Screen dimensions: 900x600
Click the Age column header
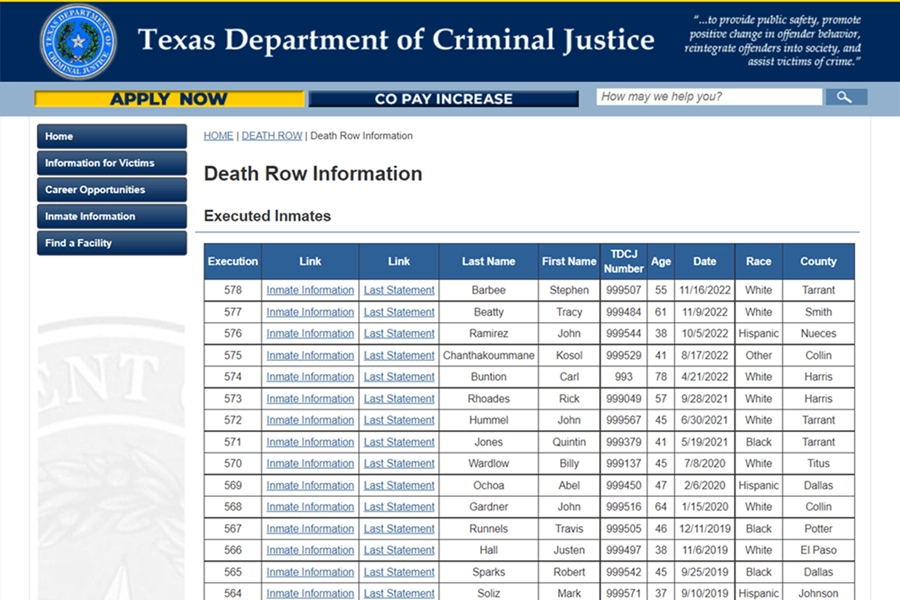(661, 261)
